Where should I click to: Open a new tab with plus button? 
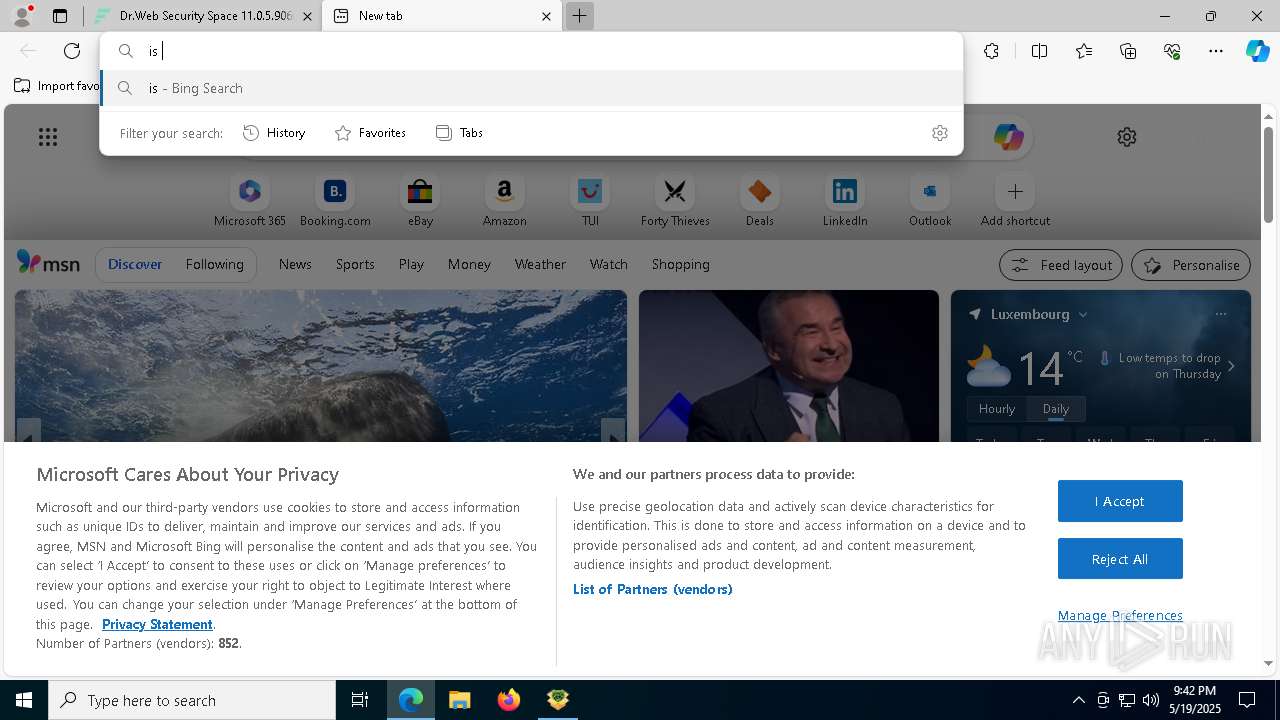(579, 16)
